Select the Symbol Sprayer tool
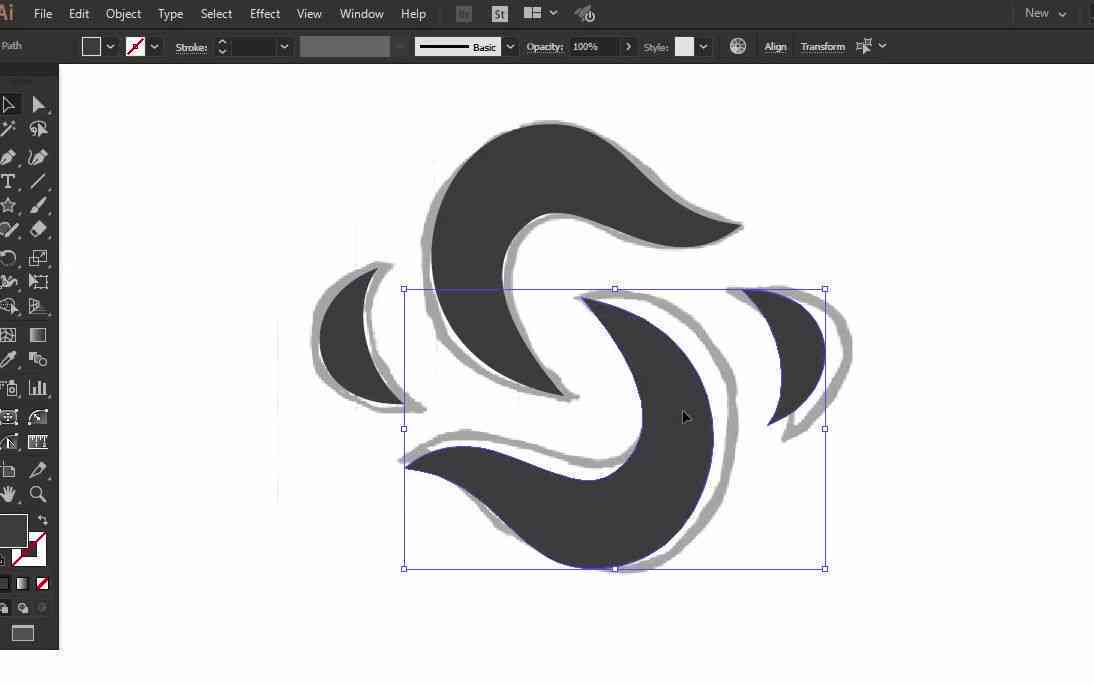1094x684 pixels. click(x=8, y=388)
